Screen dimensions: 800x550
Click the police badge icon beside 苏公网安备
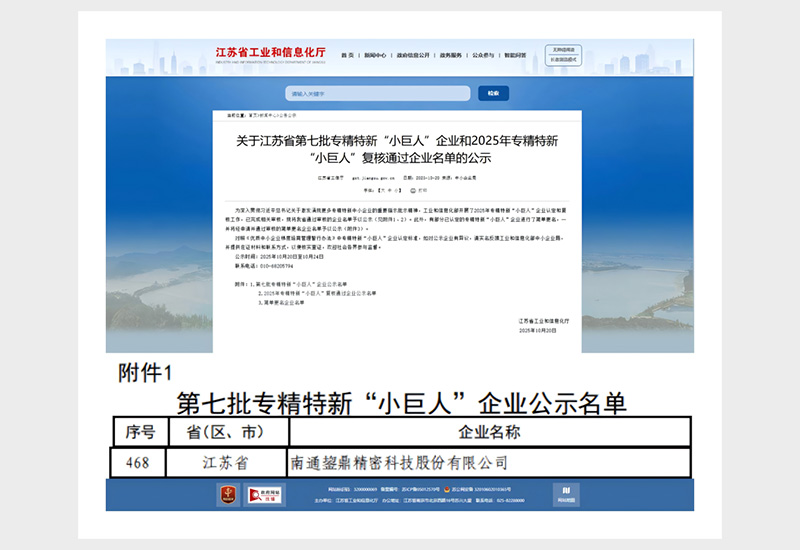coord(447,489)
